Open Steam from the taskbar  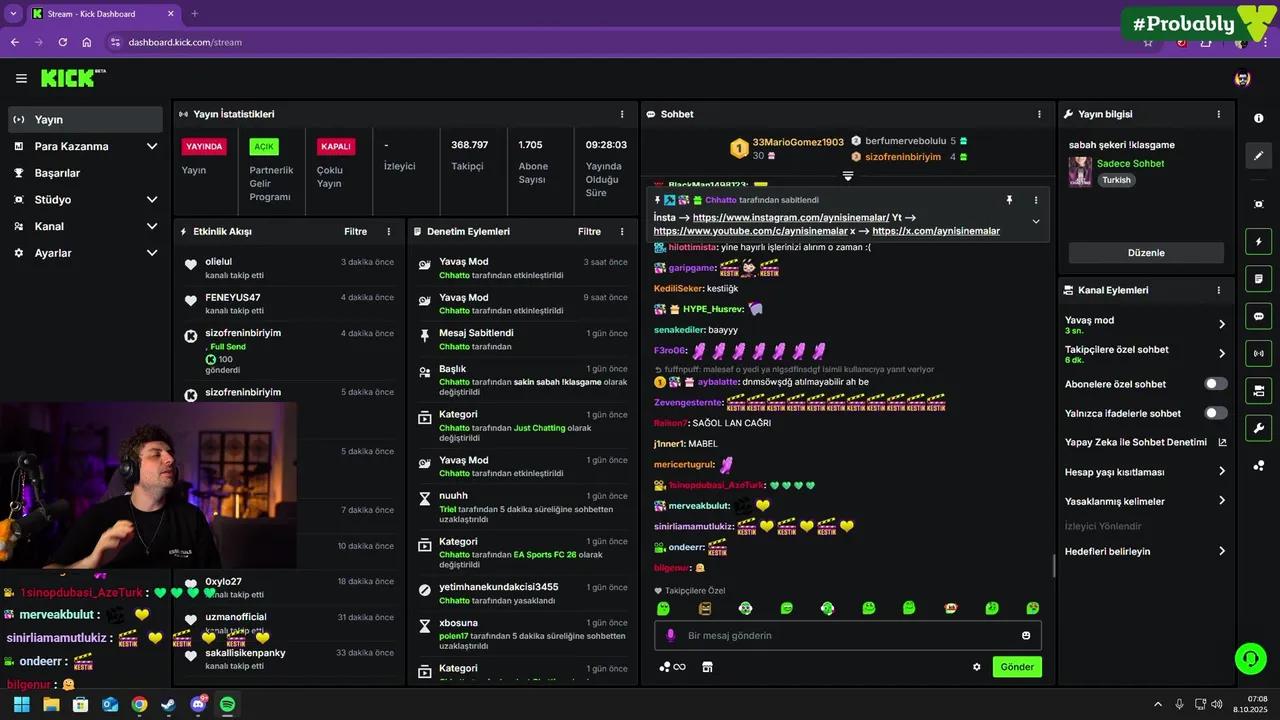coord(168,704)
